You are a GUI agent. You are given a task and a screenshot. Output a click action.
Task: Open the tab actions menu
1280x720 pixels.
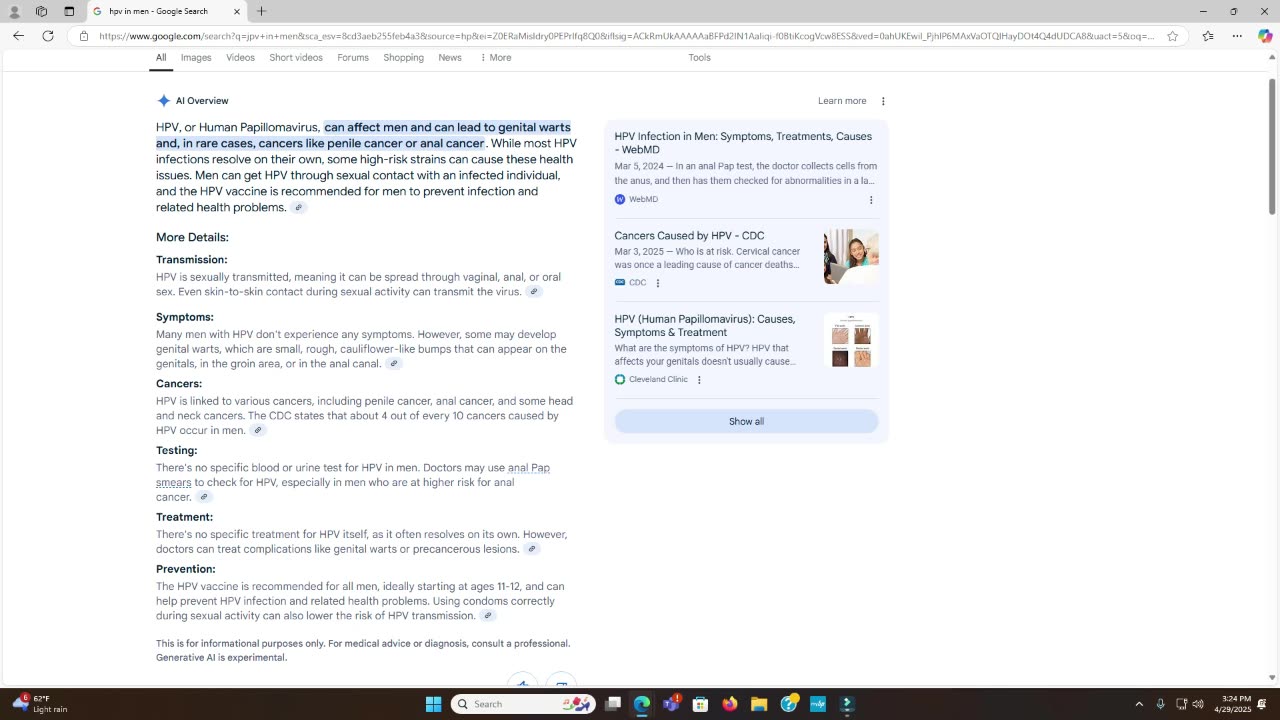click(x=69, y=11)
